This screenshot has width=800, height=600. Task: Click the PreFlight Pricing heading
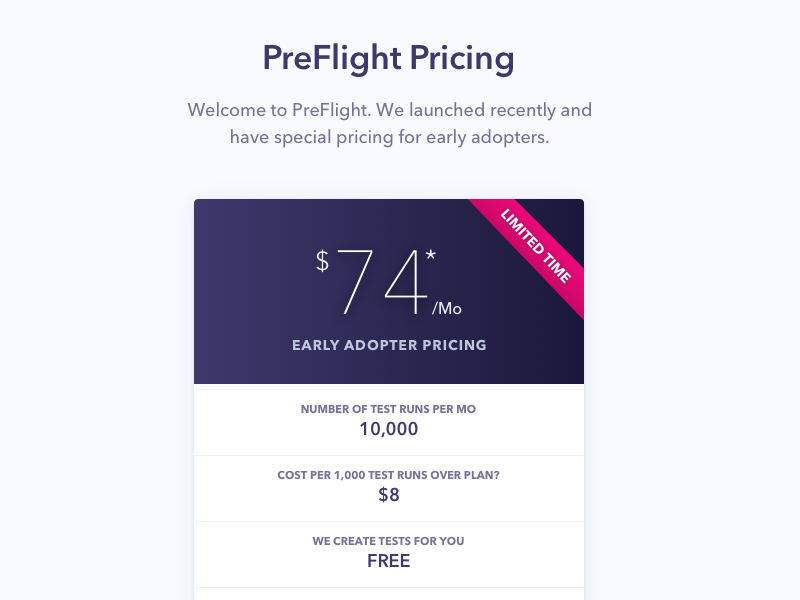coord(388,58)
